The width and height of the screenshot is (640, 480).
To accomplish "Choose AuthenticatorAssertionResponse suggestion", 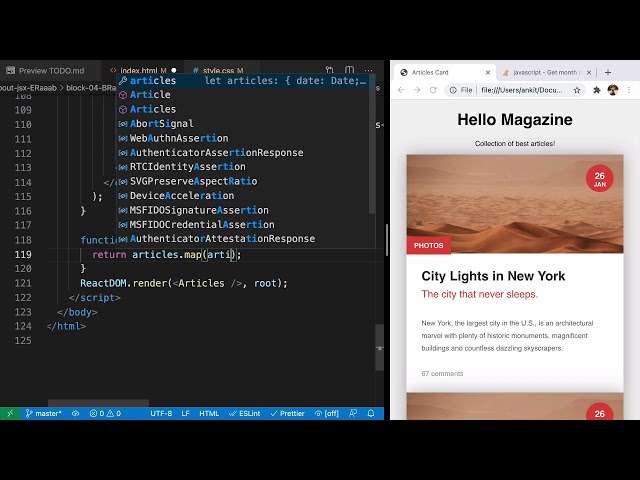I will tap(243, 152).
